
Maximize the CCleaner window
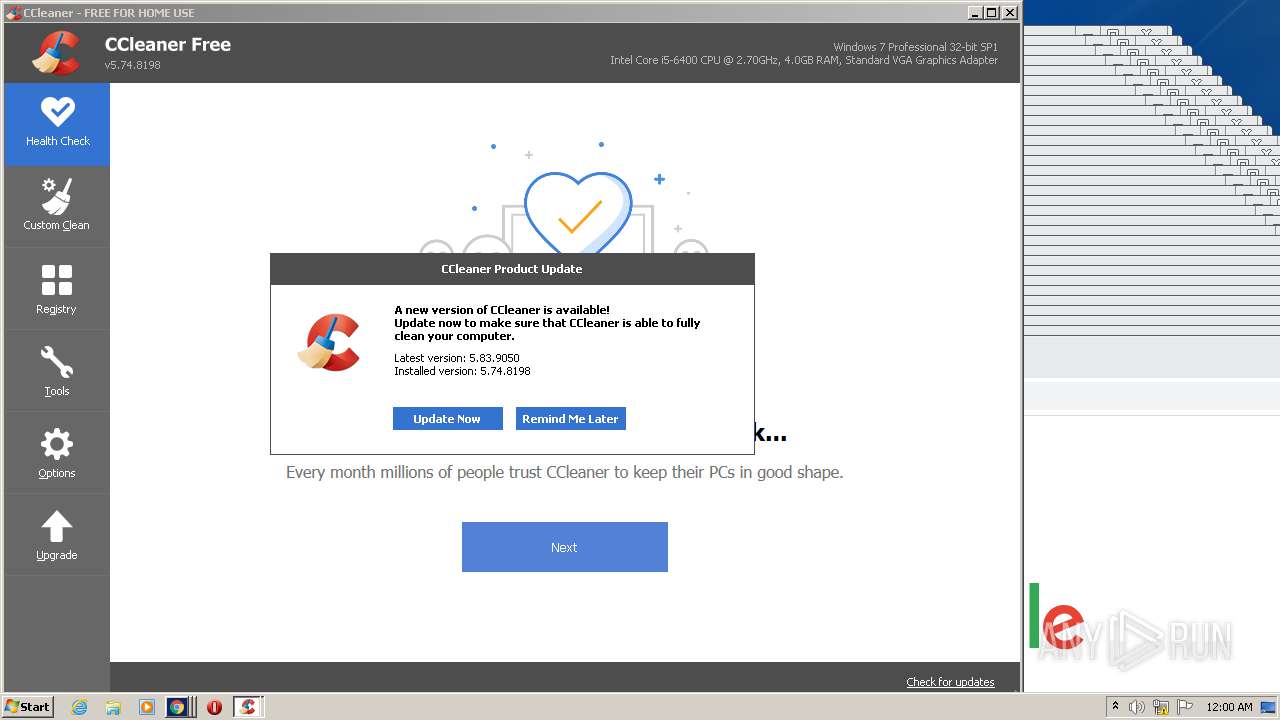coord(992,13)
